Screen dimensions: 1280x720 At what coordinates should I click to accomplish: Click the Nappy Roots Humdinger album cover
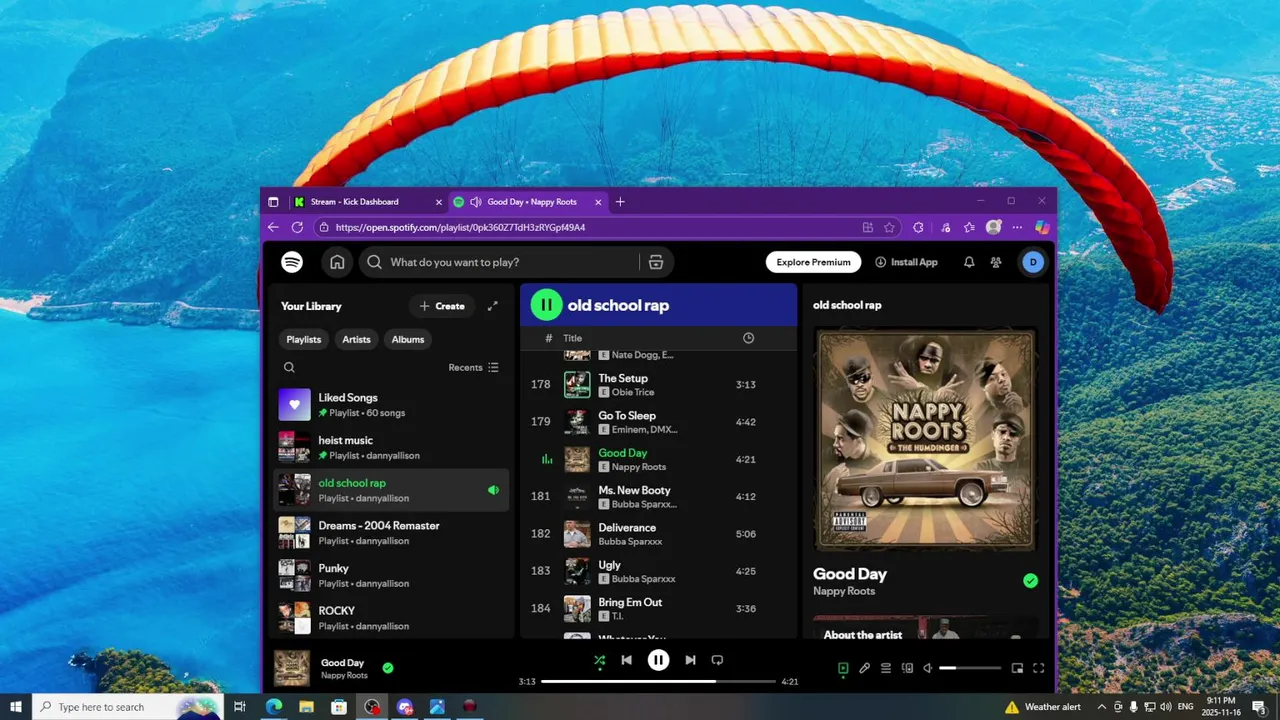point(925,439)
